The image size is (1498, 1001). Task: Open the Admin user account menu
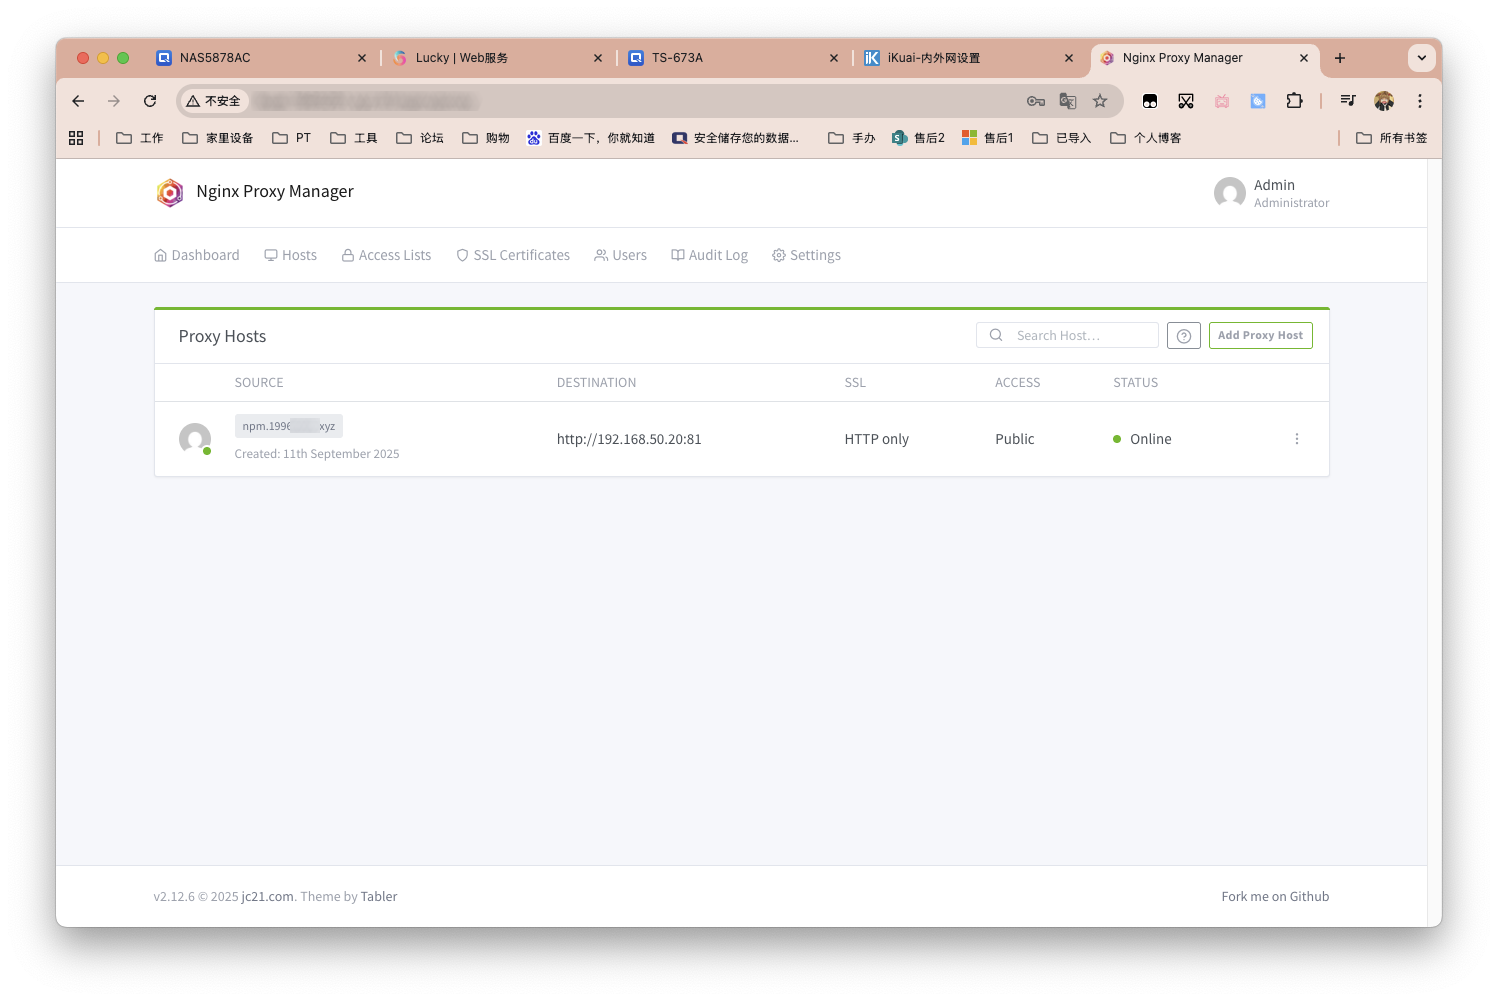tap(1271, 193)
